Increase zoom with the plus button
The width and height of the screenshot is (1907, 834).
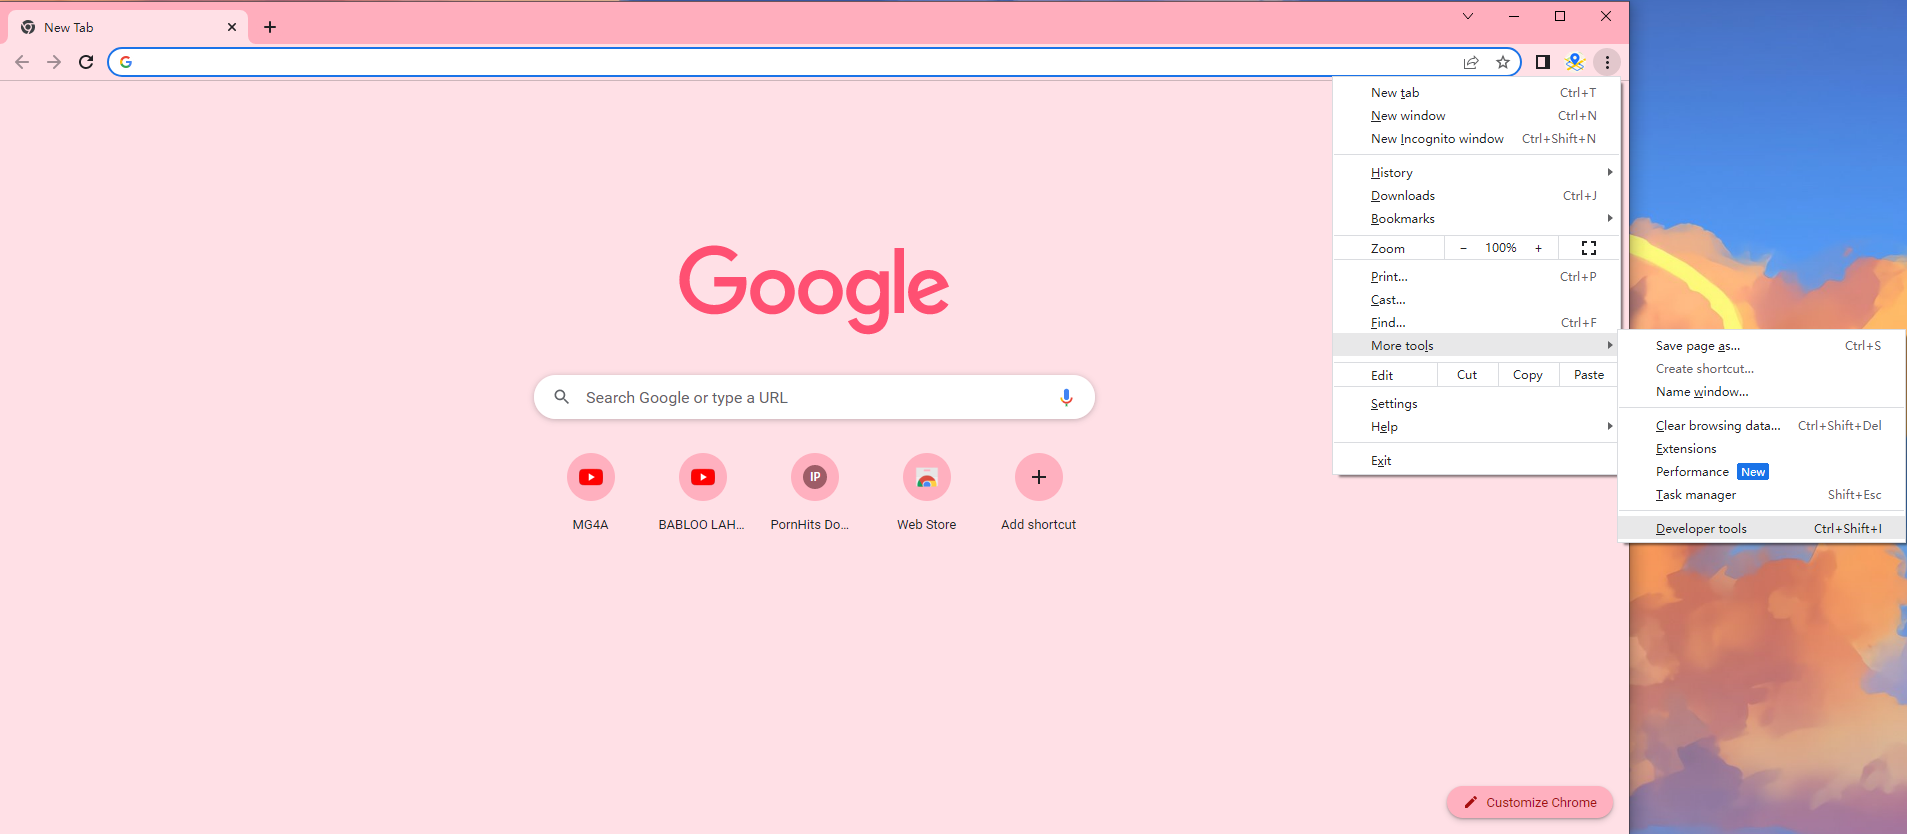tap(1539, 248)
